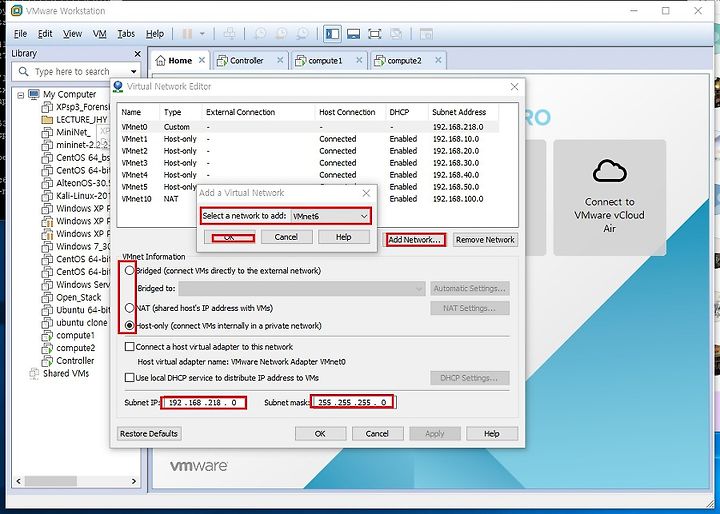Viewport: 720px width, 514px height.
Task: Close the Controller tab with its X
Action: tap(280, 60)
